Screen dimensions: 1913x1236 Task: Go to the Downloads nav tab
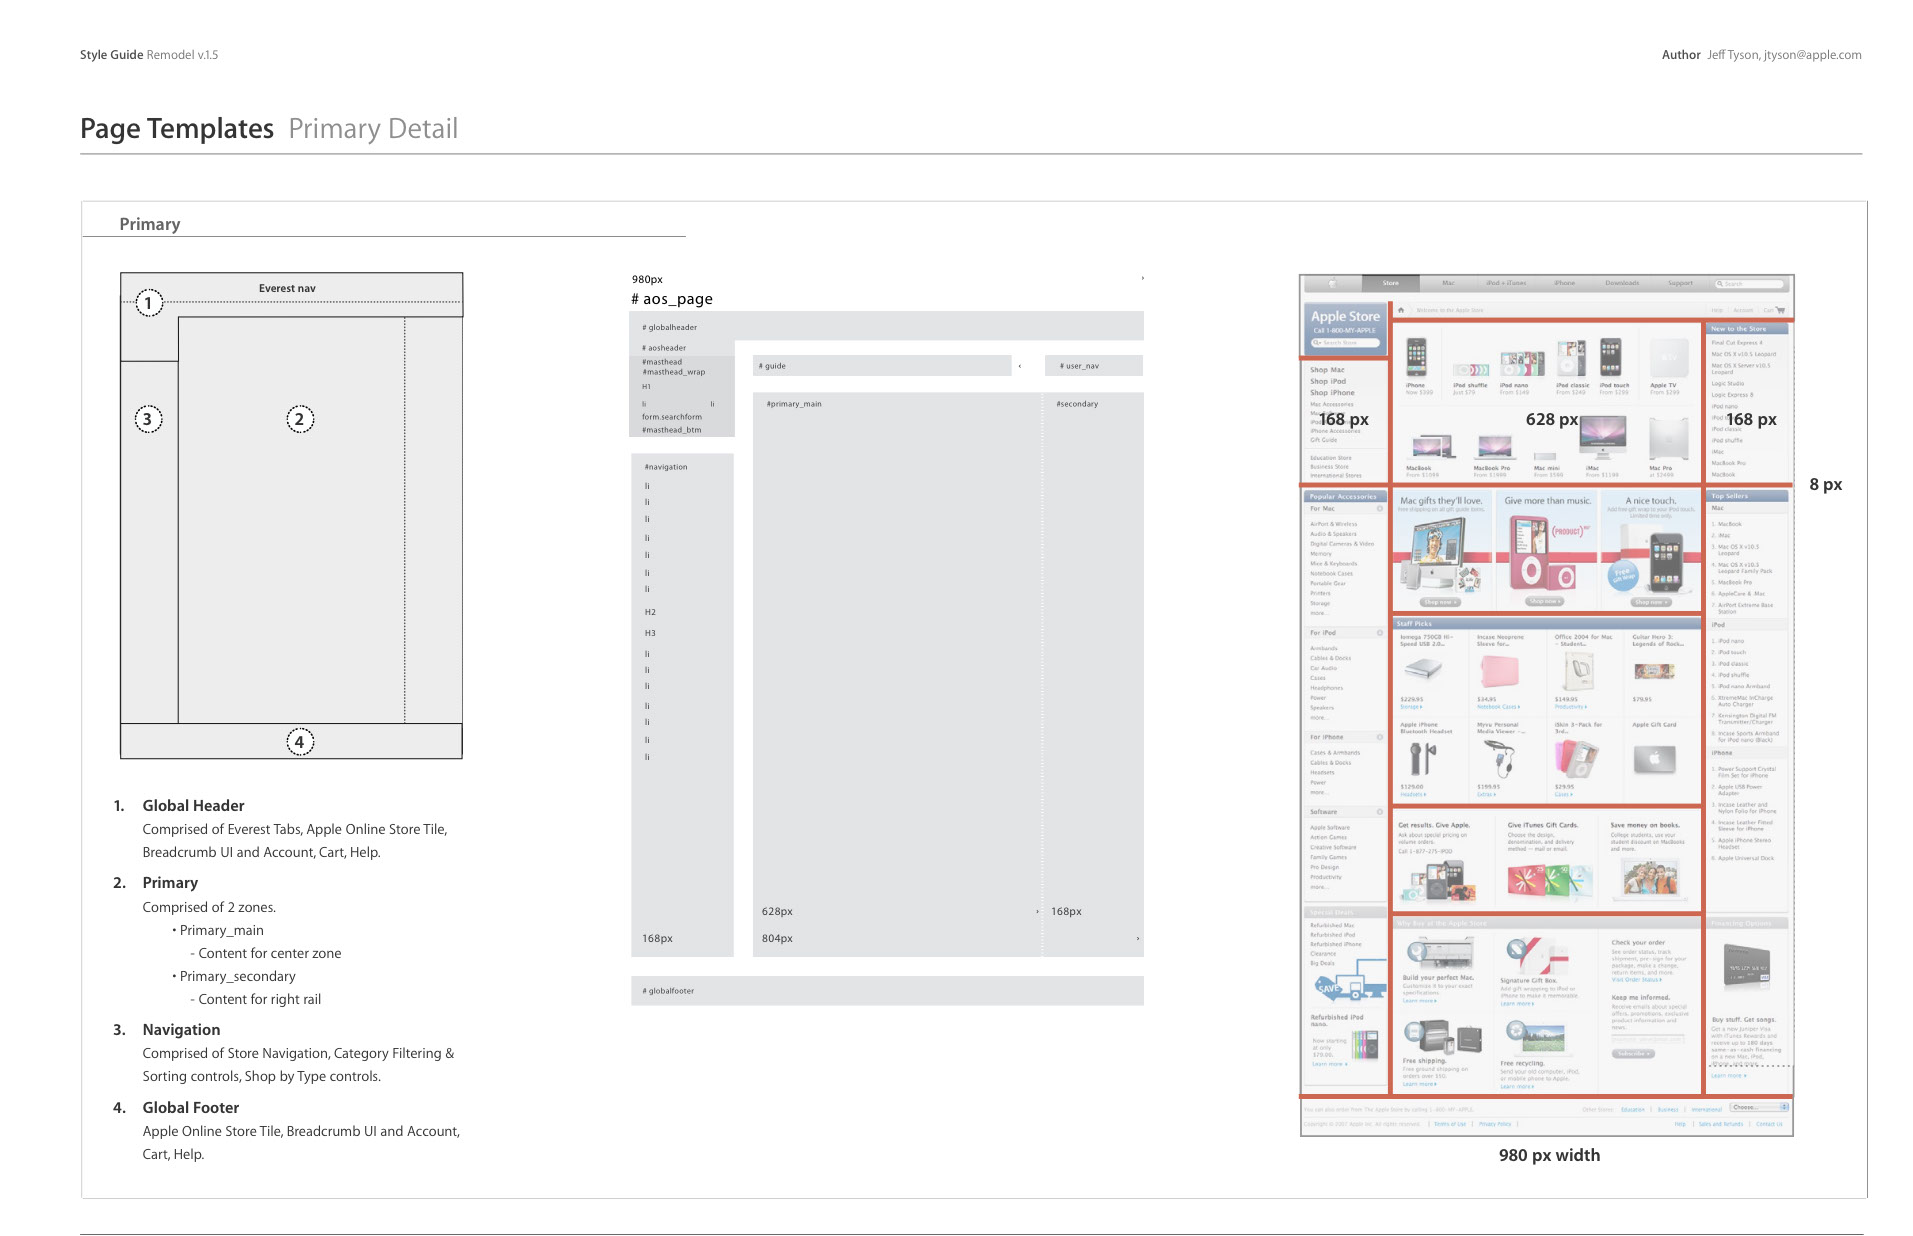[1622, 283]
